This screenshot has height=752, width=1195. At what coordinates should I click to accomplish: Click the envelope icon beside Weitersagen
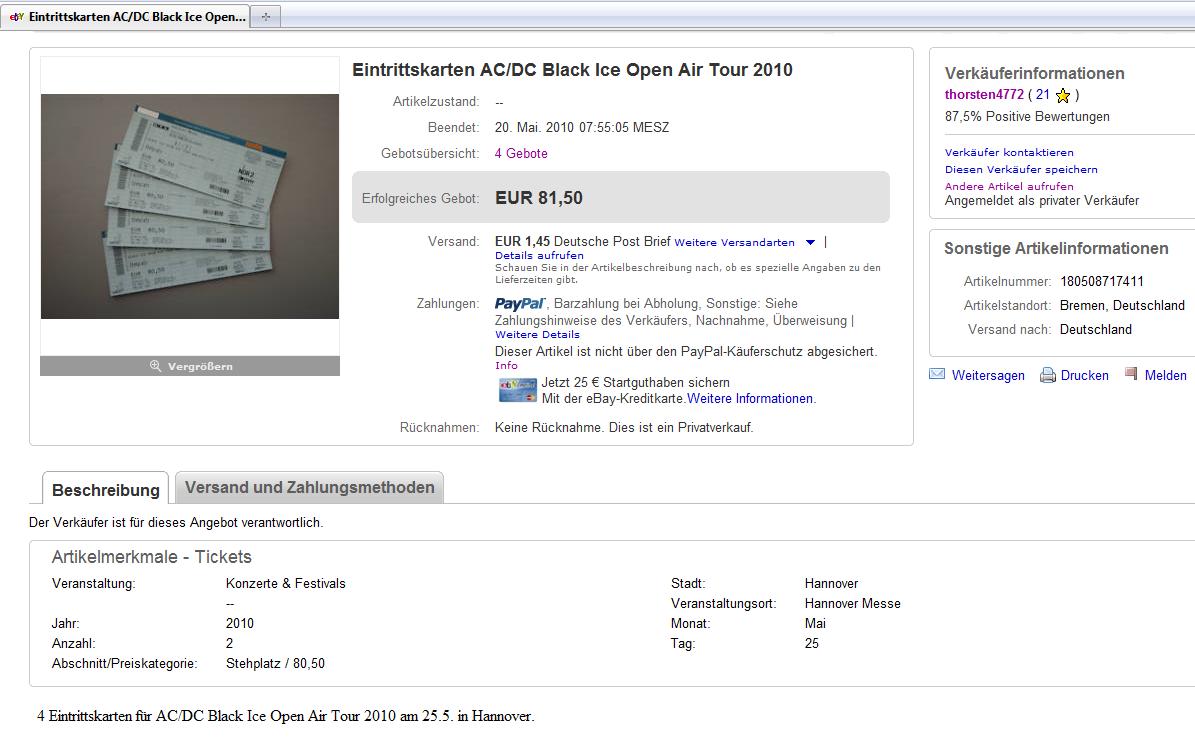tap(937, 375)
